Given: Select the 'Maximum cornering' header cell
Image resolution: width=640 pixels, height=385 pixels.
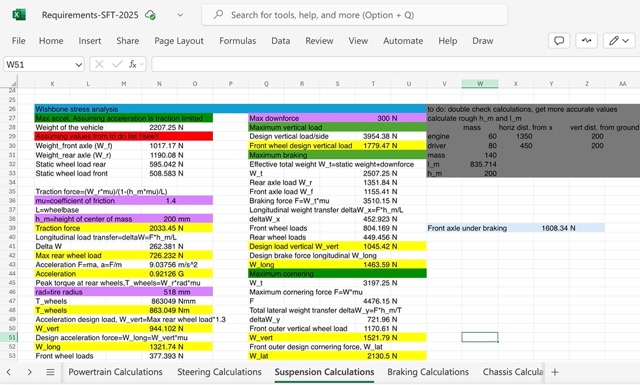Looking at the screenshot, I should (x=338, y=274).
